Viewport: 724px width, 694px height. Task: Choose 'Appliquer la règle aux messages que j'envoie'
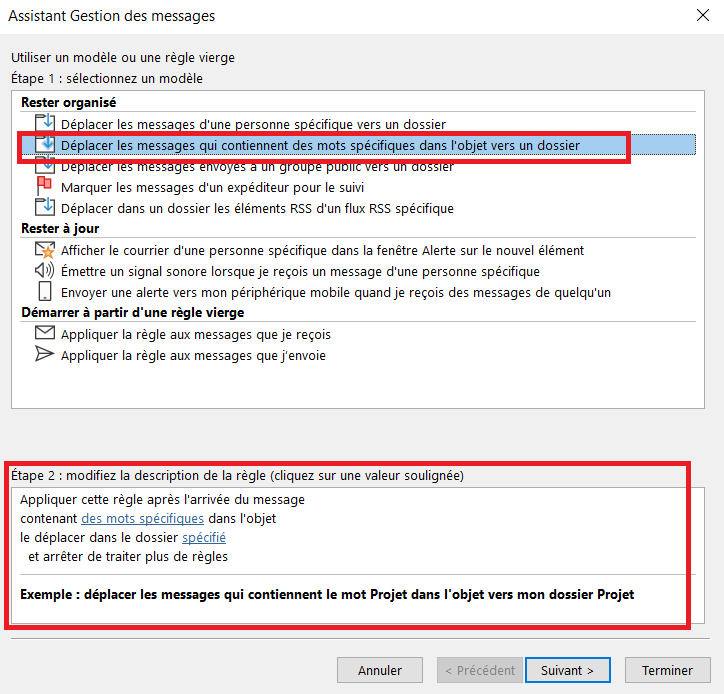click(193, 356)
